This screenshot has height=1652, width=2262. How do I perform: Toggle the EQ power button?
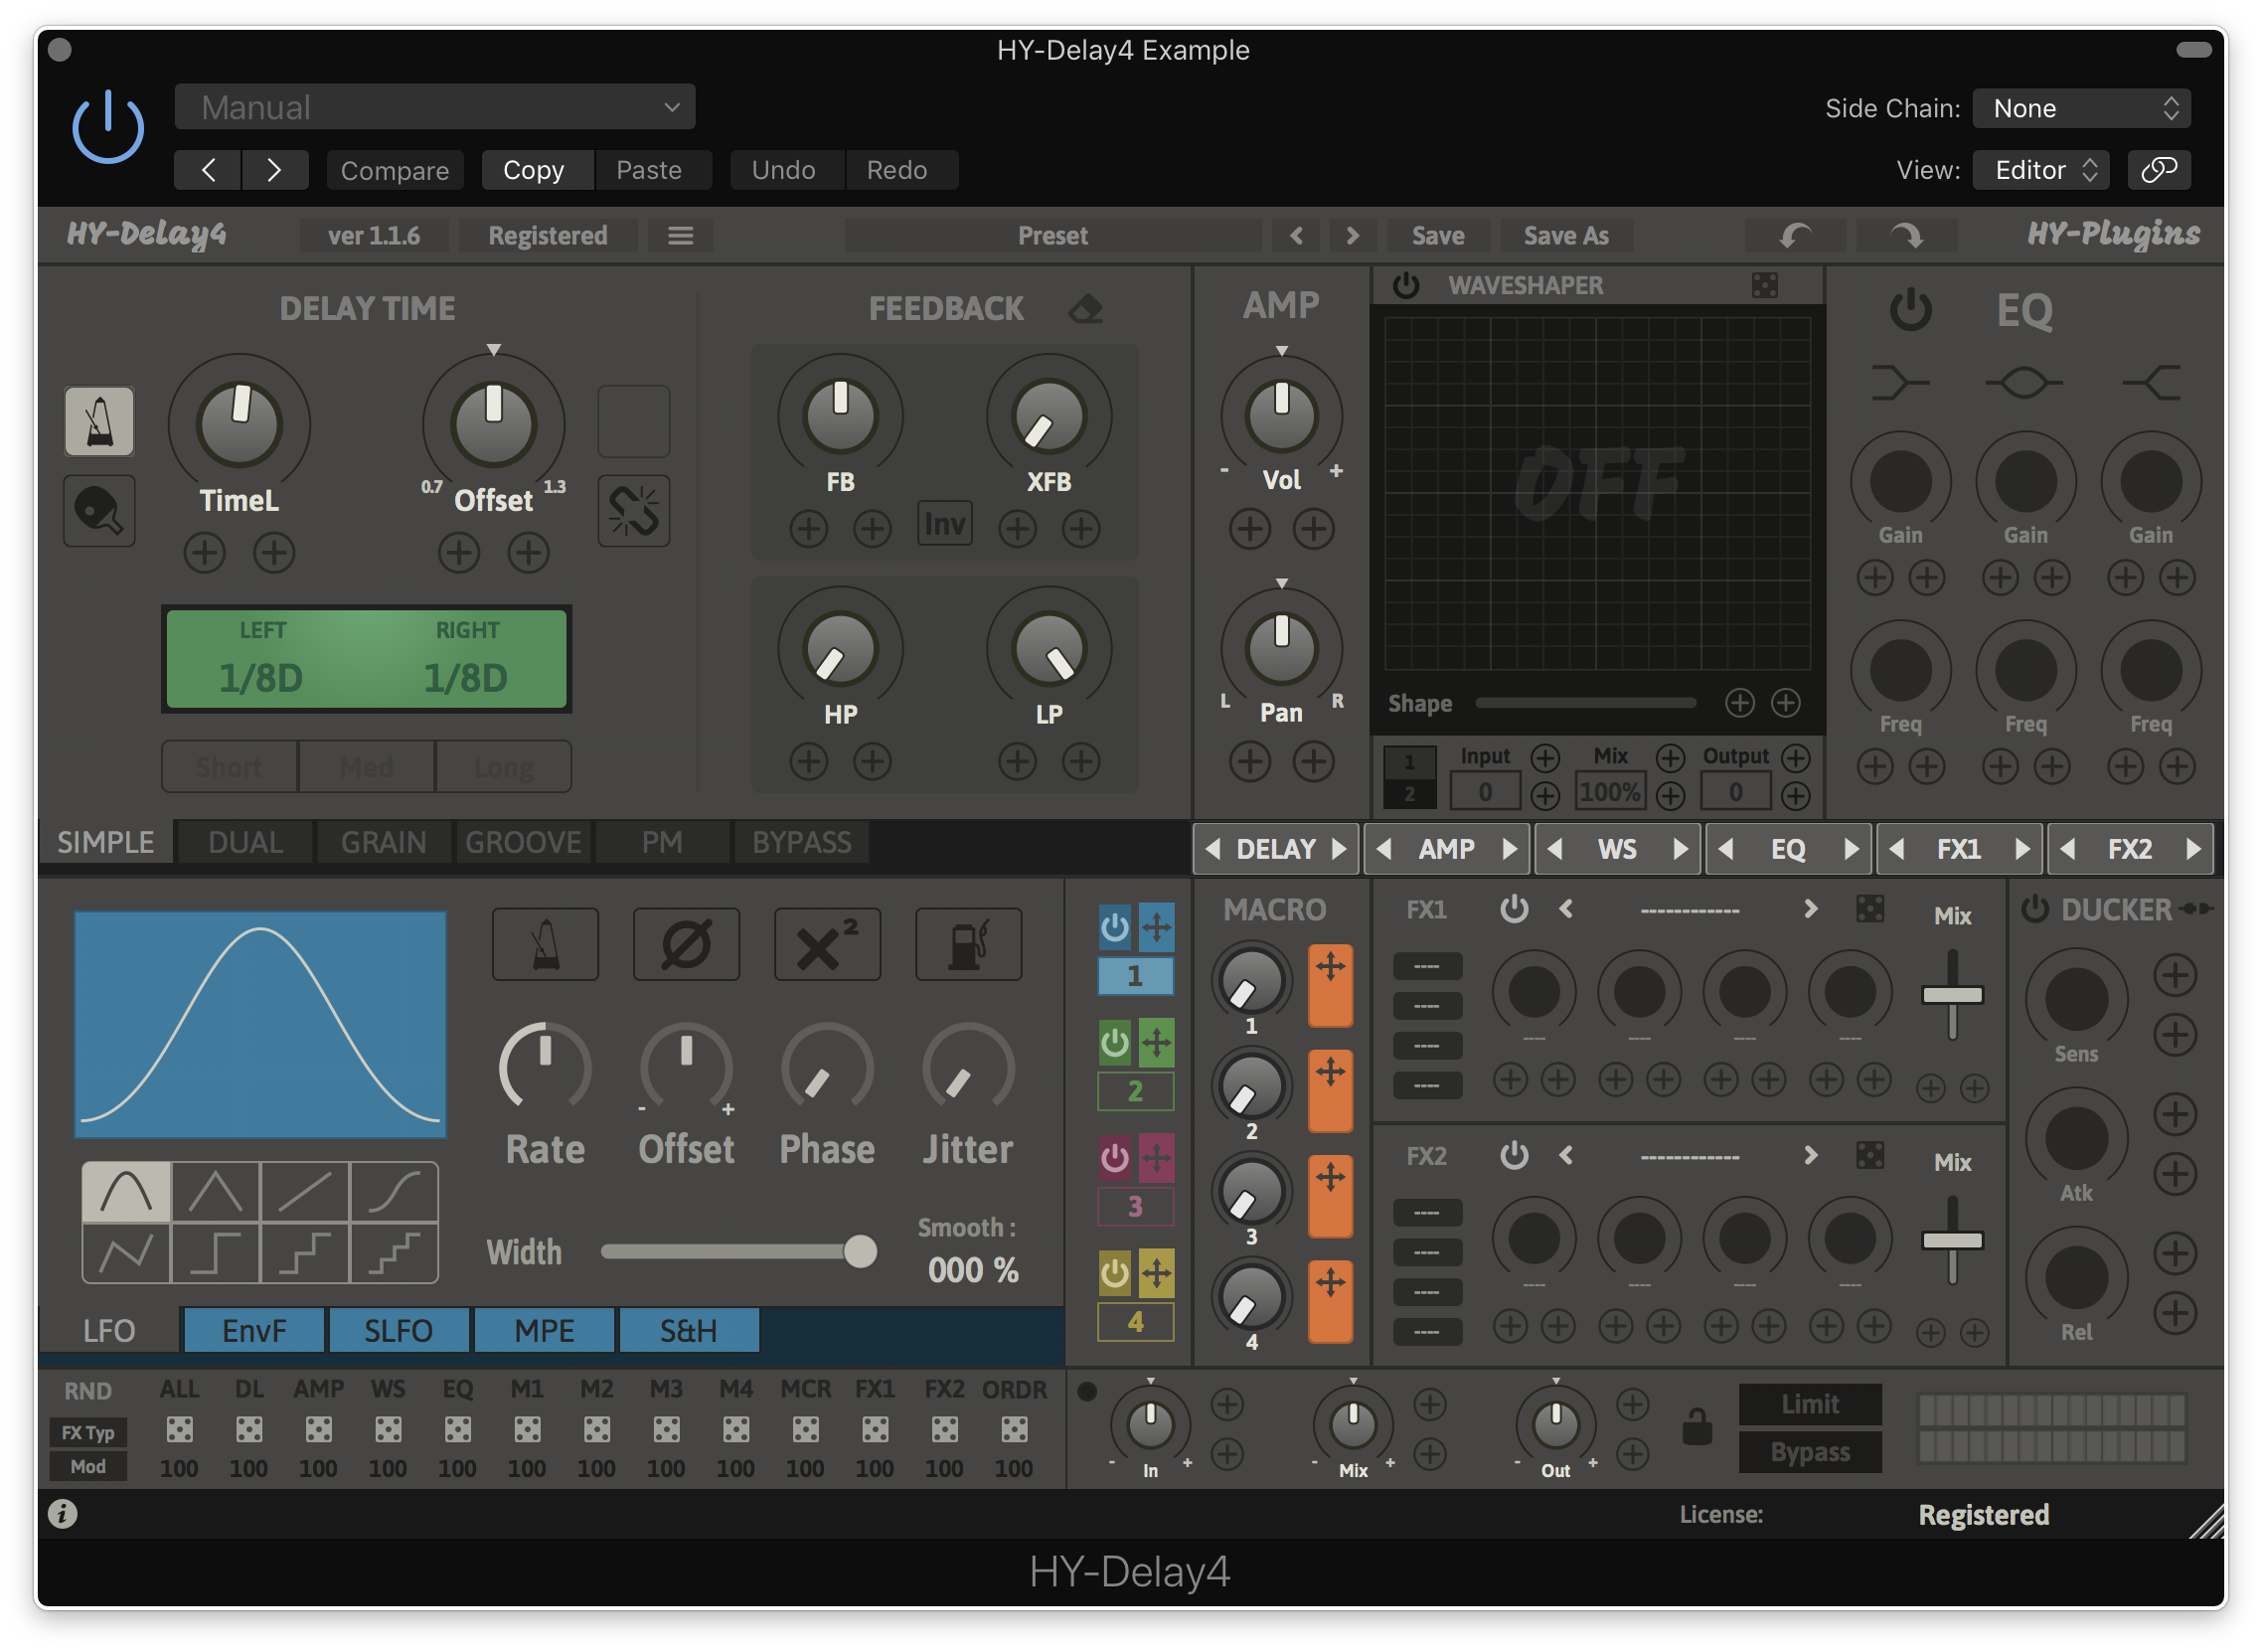click(x=1910, y=309)
